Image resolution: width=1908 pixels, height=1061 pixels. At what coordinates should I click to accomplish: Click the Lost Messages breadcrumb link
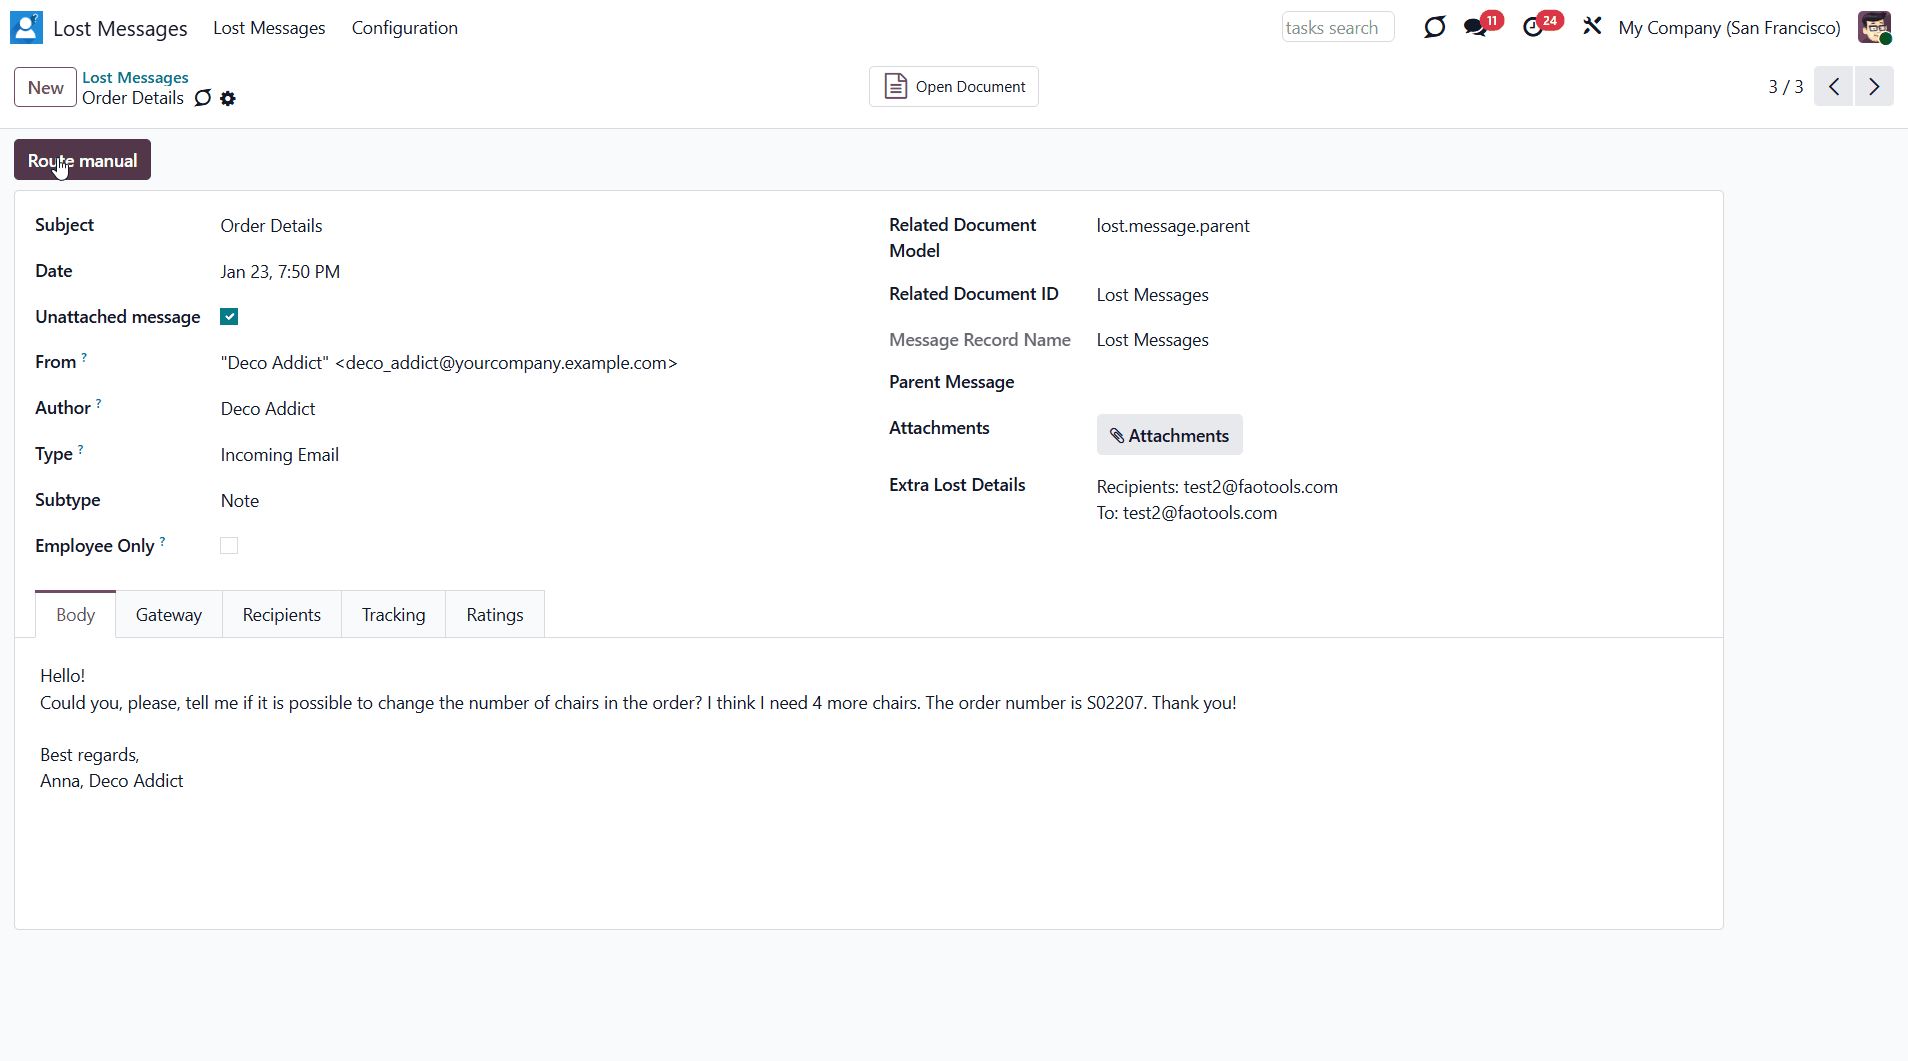click(135, 77)
